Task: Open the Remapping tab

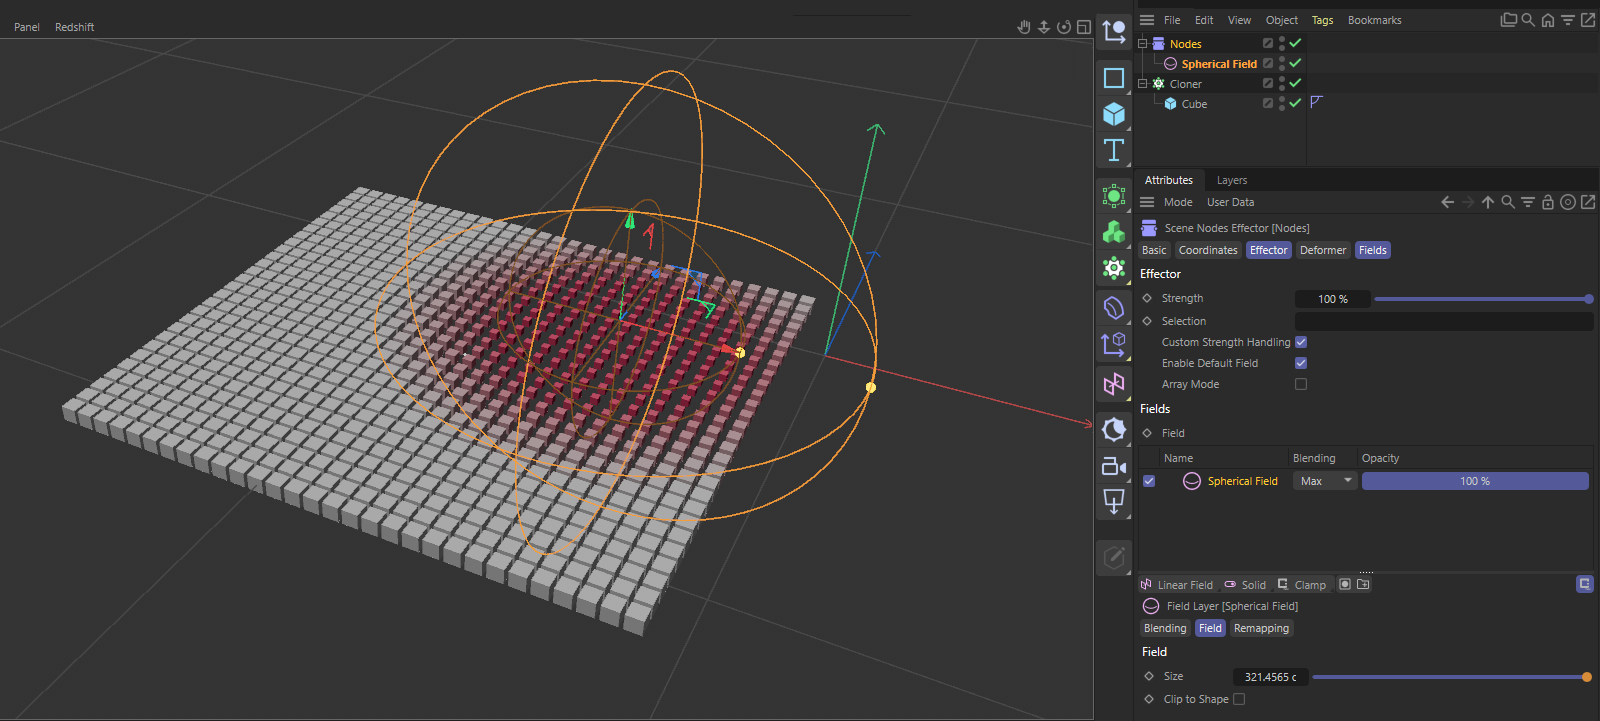Action: click(x=1261, y=628)
